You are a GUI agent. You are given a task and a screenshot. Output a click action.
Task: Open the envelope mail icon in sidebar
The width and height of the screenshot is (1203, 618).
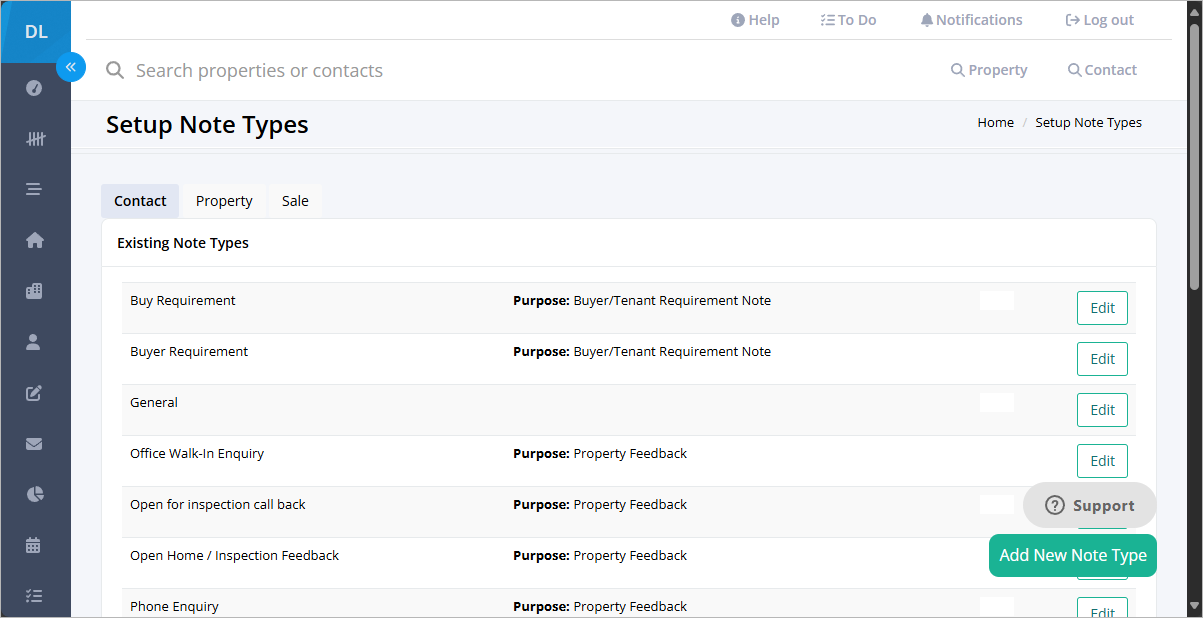tap(34, 444)
